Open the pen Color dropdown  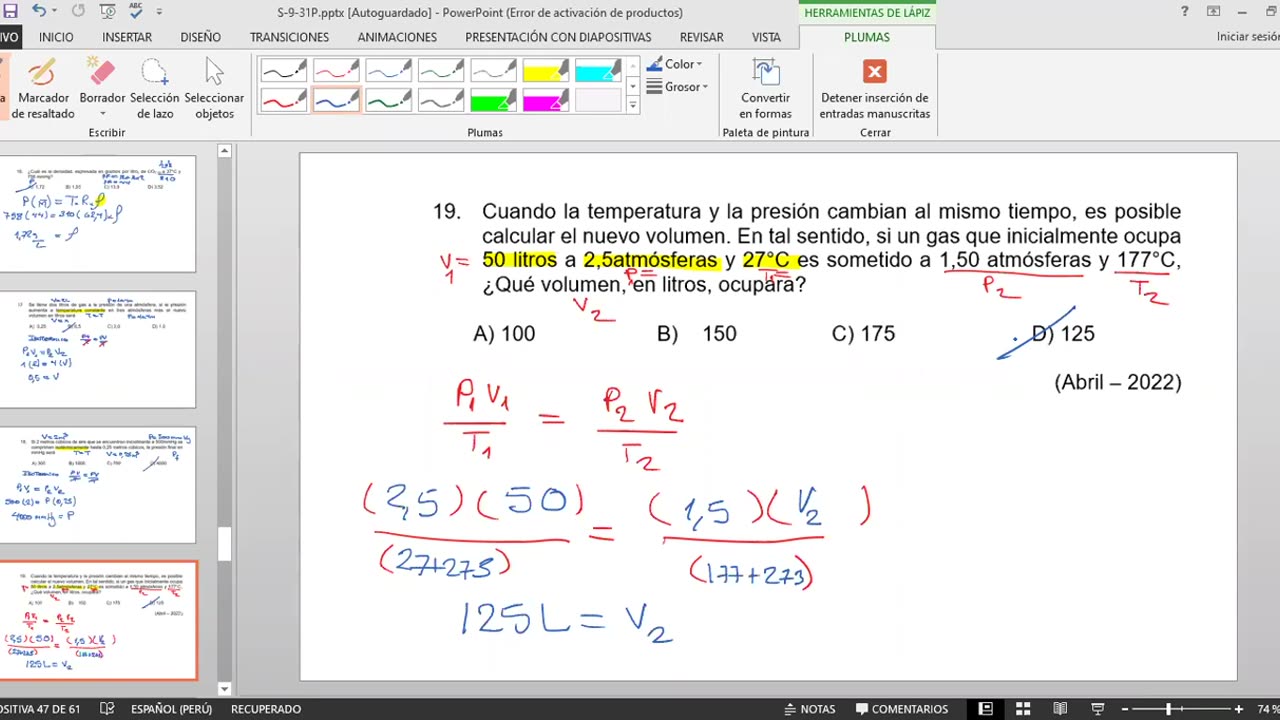click(675, 64)
